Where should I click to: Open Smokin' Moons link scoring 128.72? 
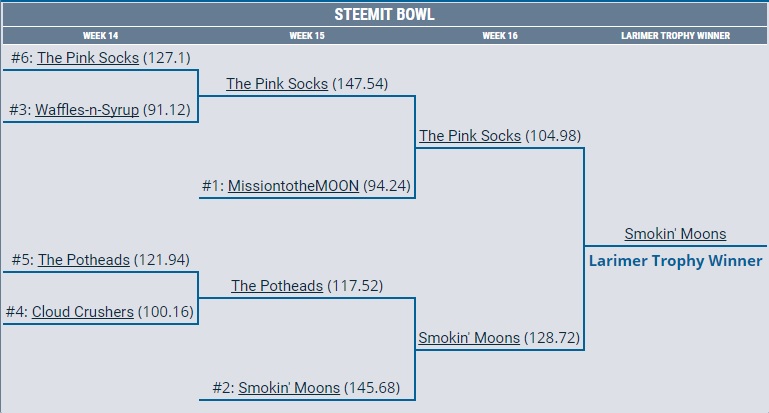pyautogui.click(x=469, y=338)
